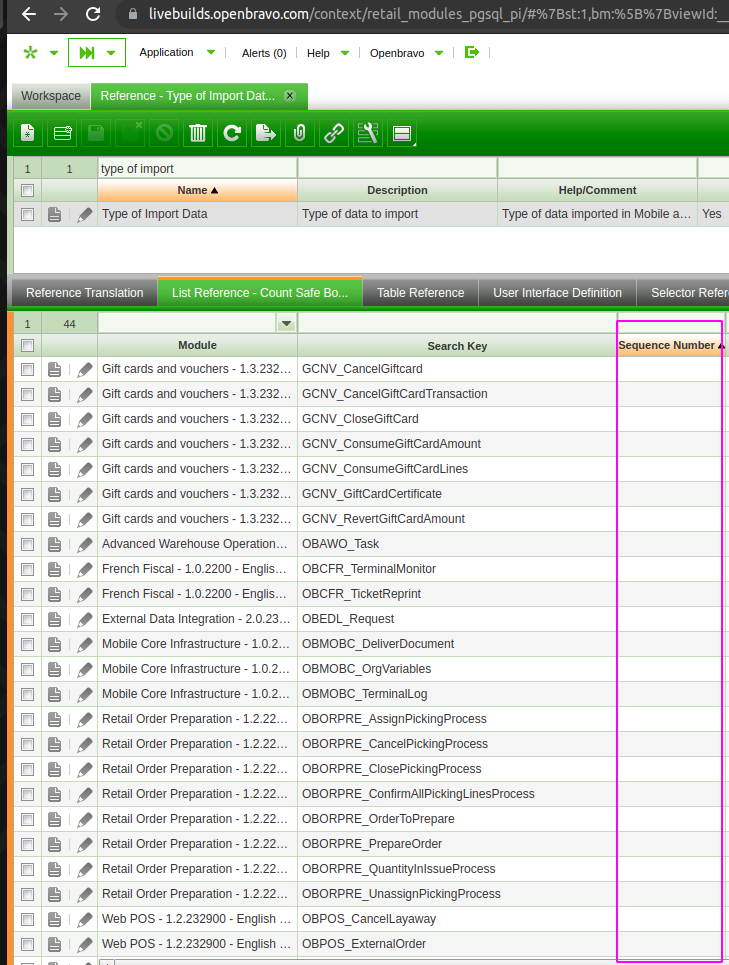The height and width of the screenshot is (965, 729).
Task: Click pencil edit icon for OBEDL_Request row
Action: coord(85,619)
